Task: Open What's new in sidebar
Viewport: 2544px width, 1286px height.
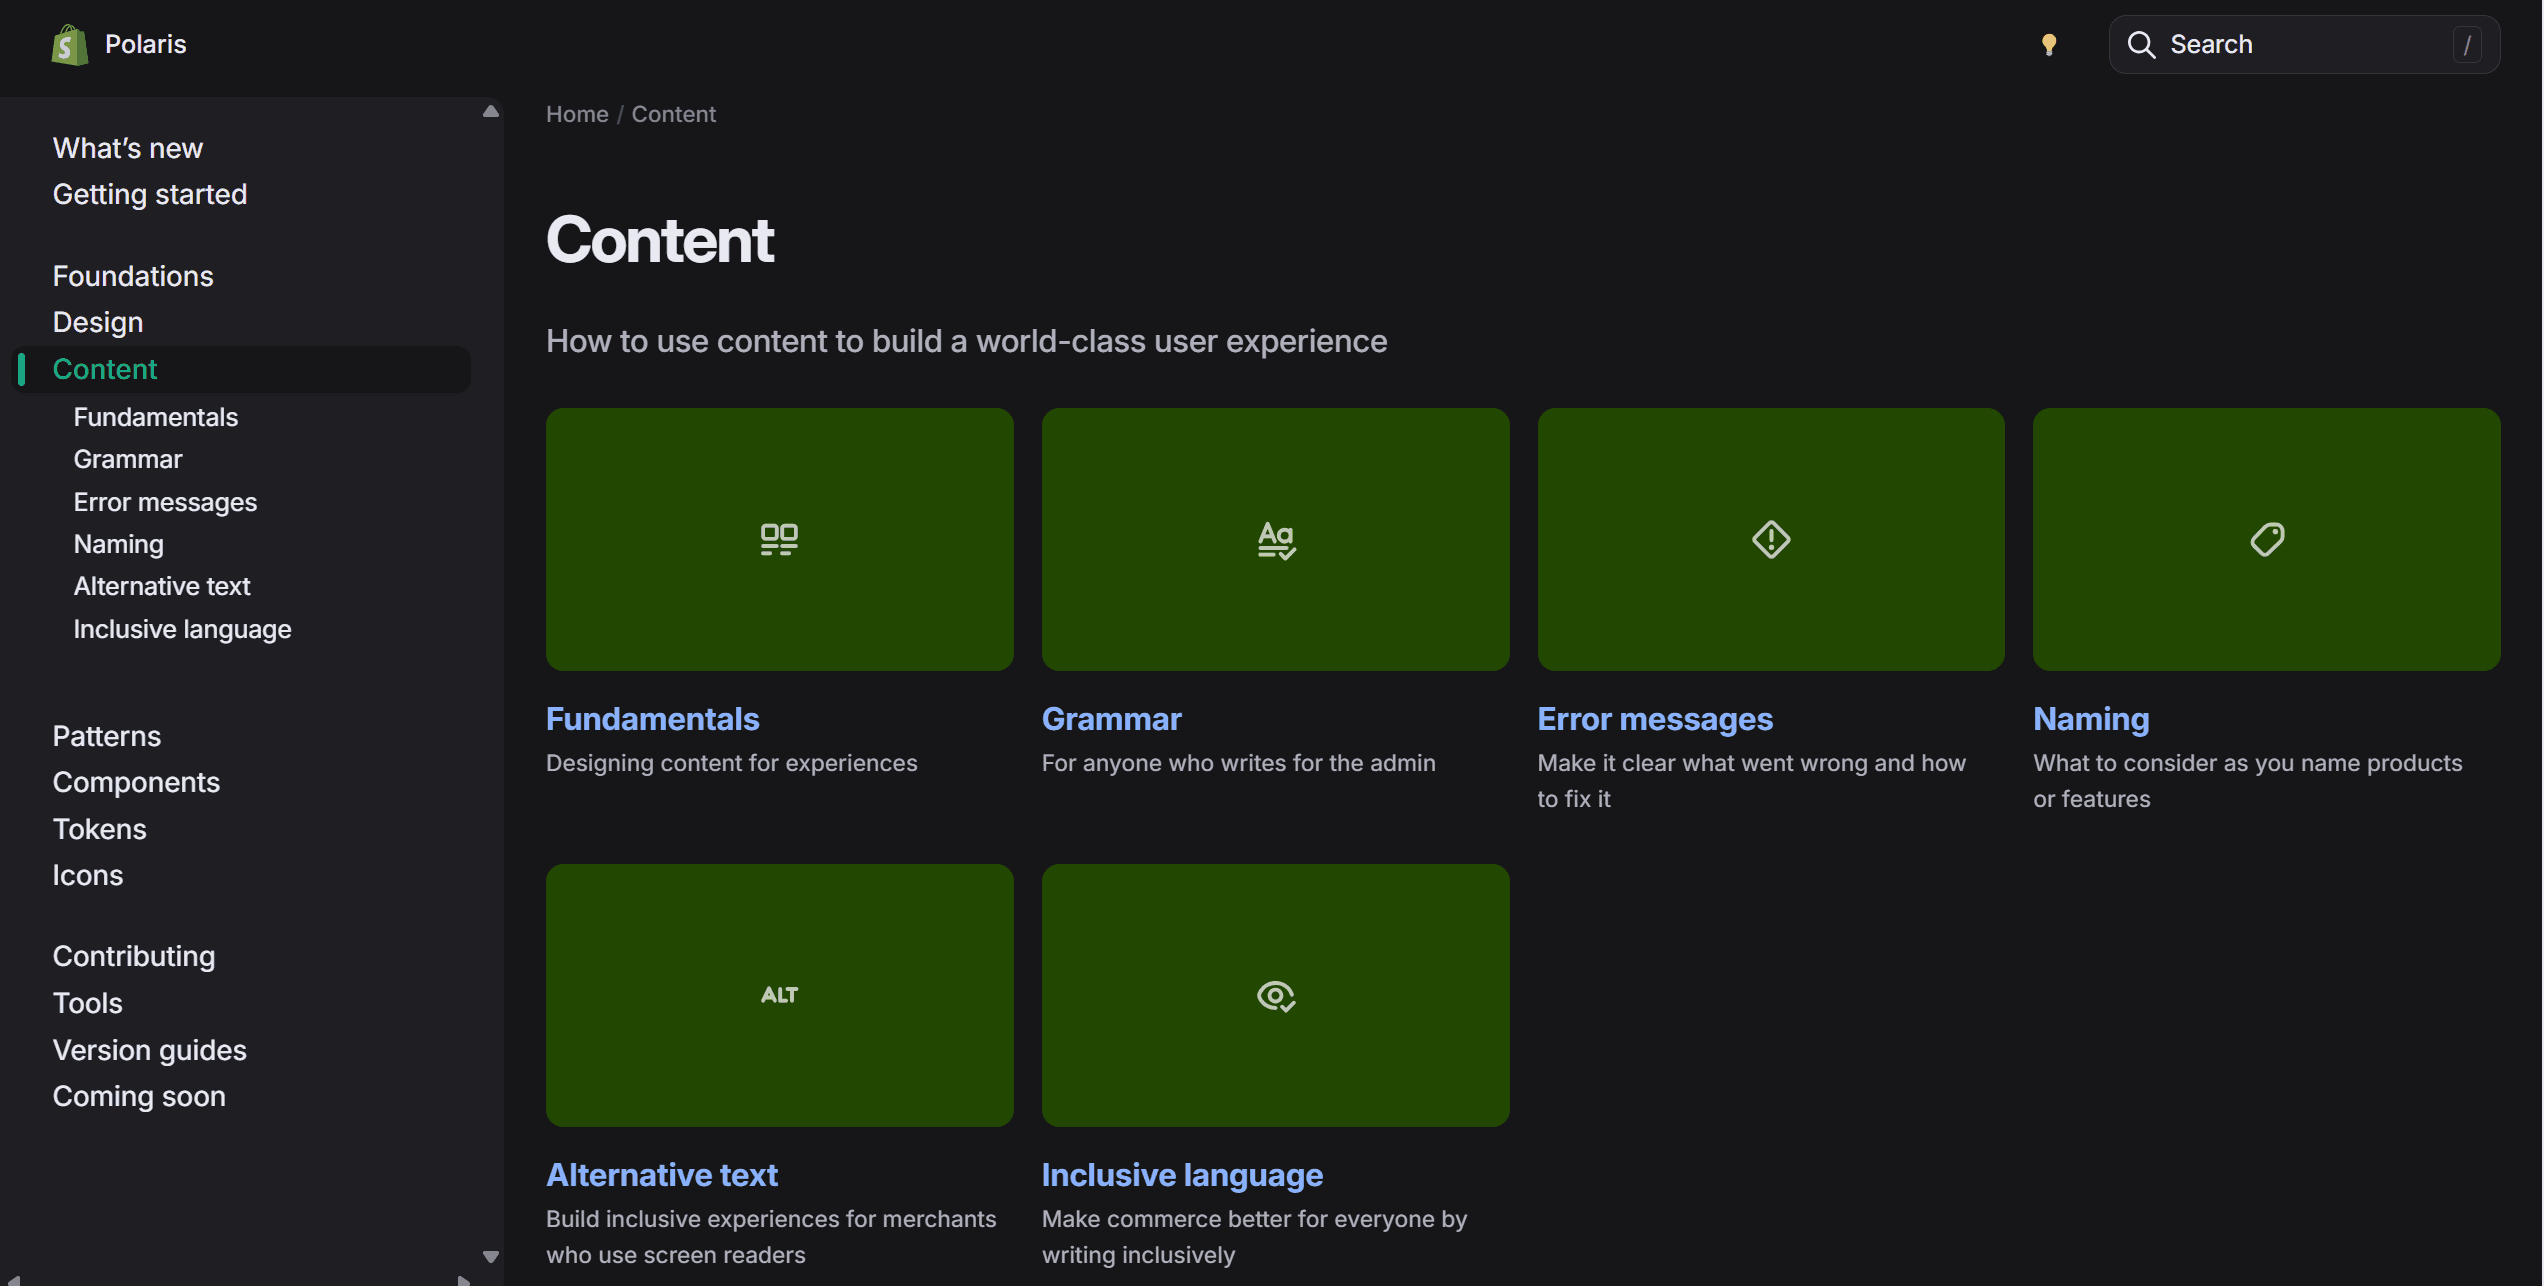Action: [x=128, y=148]
